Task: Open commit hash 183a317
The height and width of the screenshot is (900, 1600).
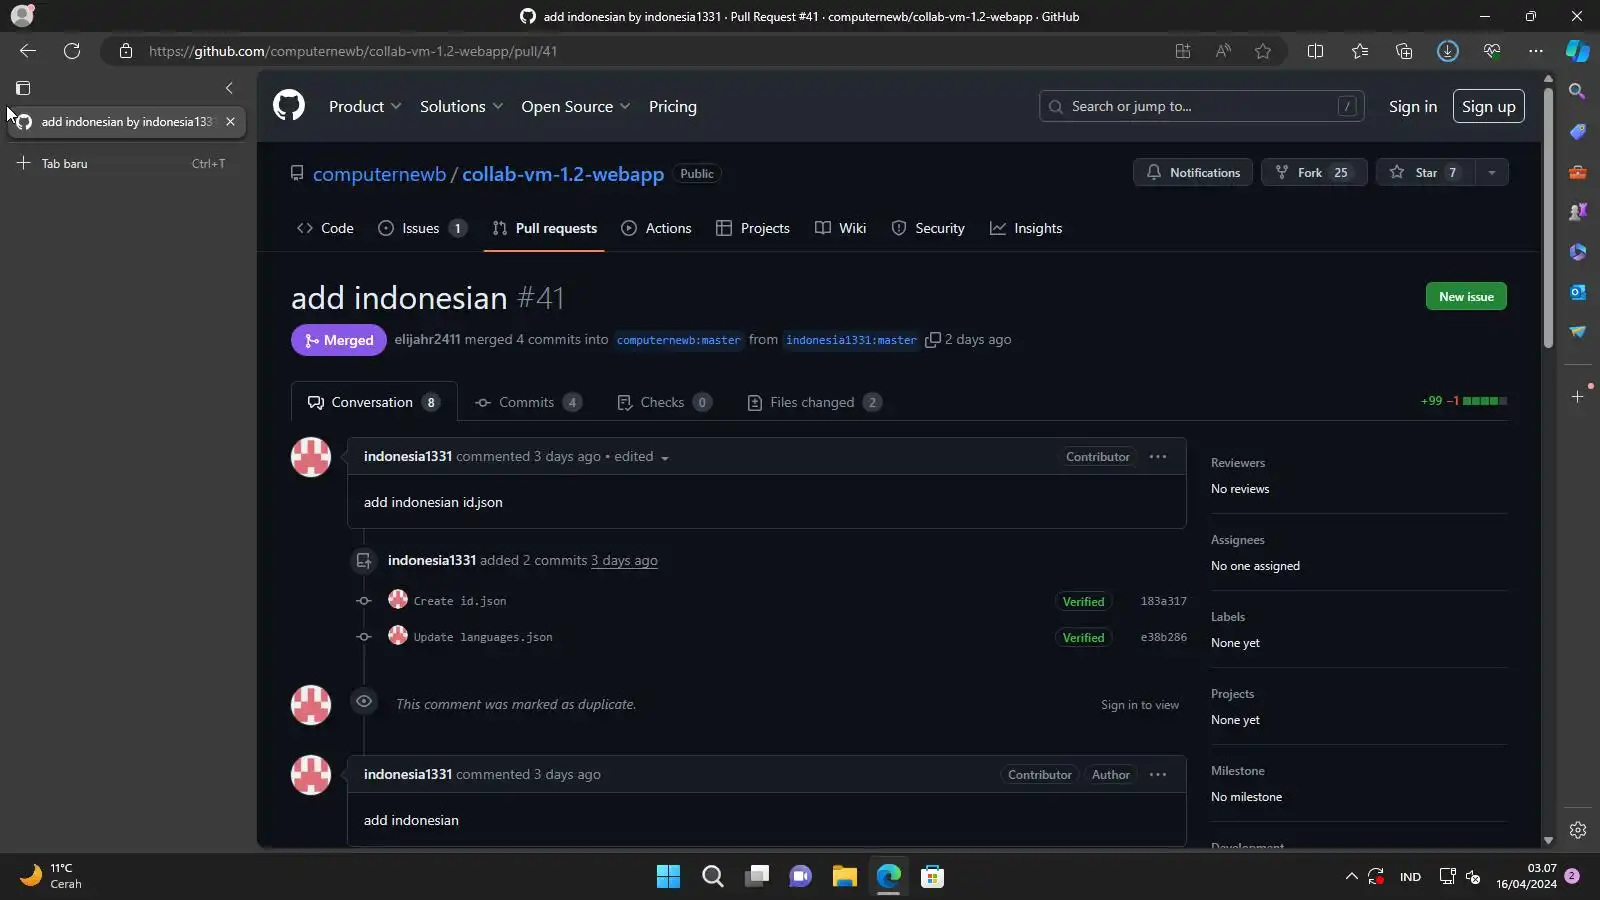Action: (1163, 601)
